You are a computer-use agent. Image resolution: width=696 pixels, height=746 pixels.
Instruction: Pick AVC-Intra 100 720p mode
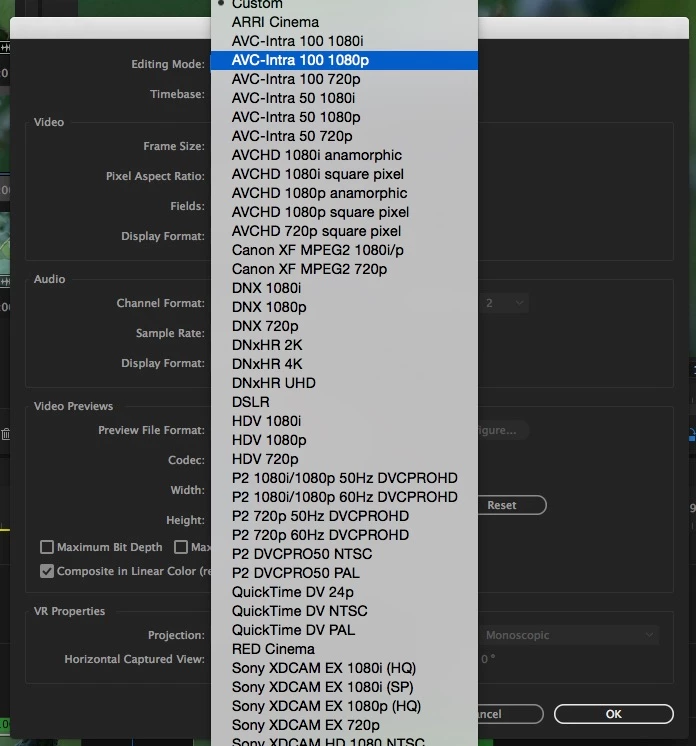point(344,79)
